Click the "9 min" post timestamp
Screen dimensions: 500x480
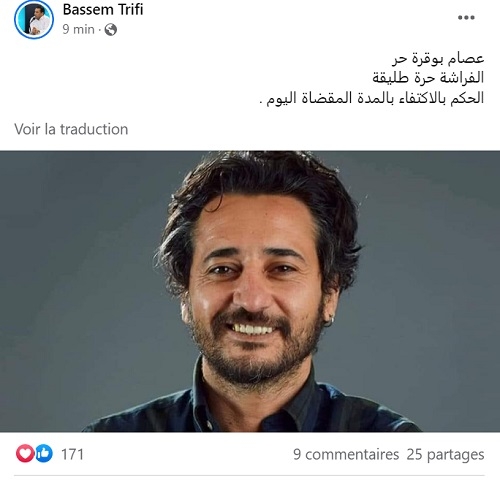coord(78,29)
